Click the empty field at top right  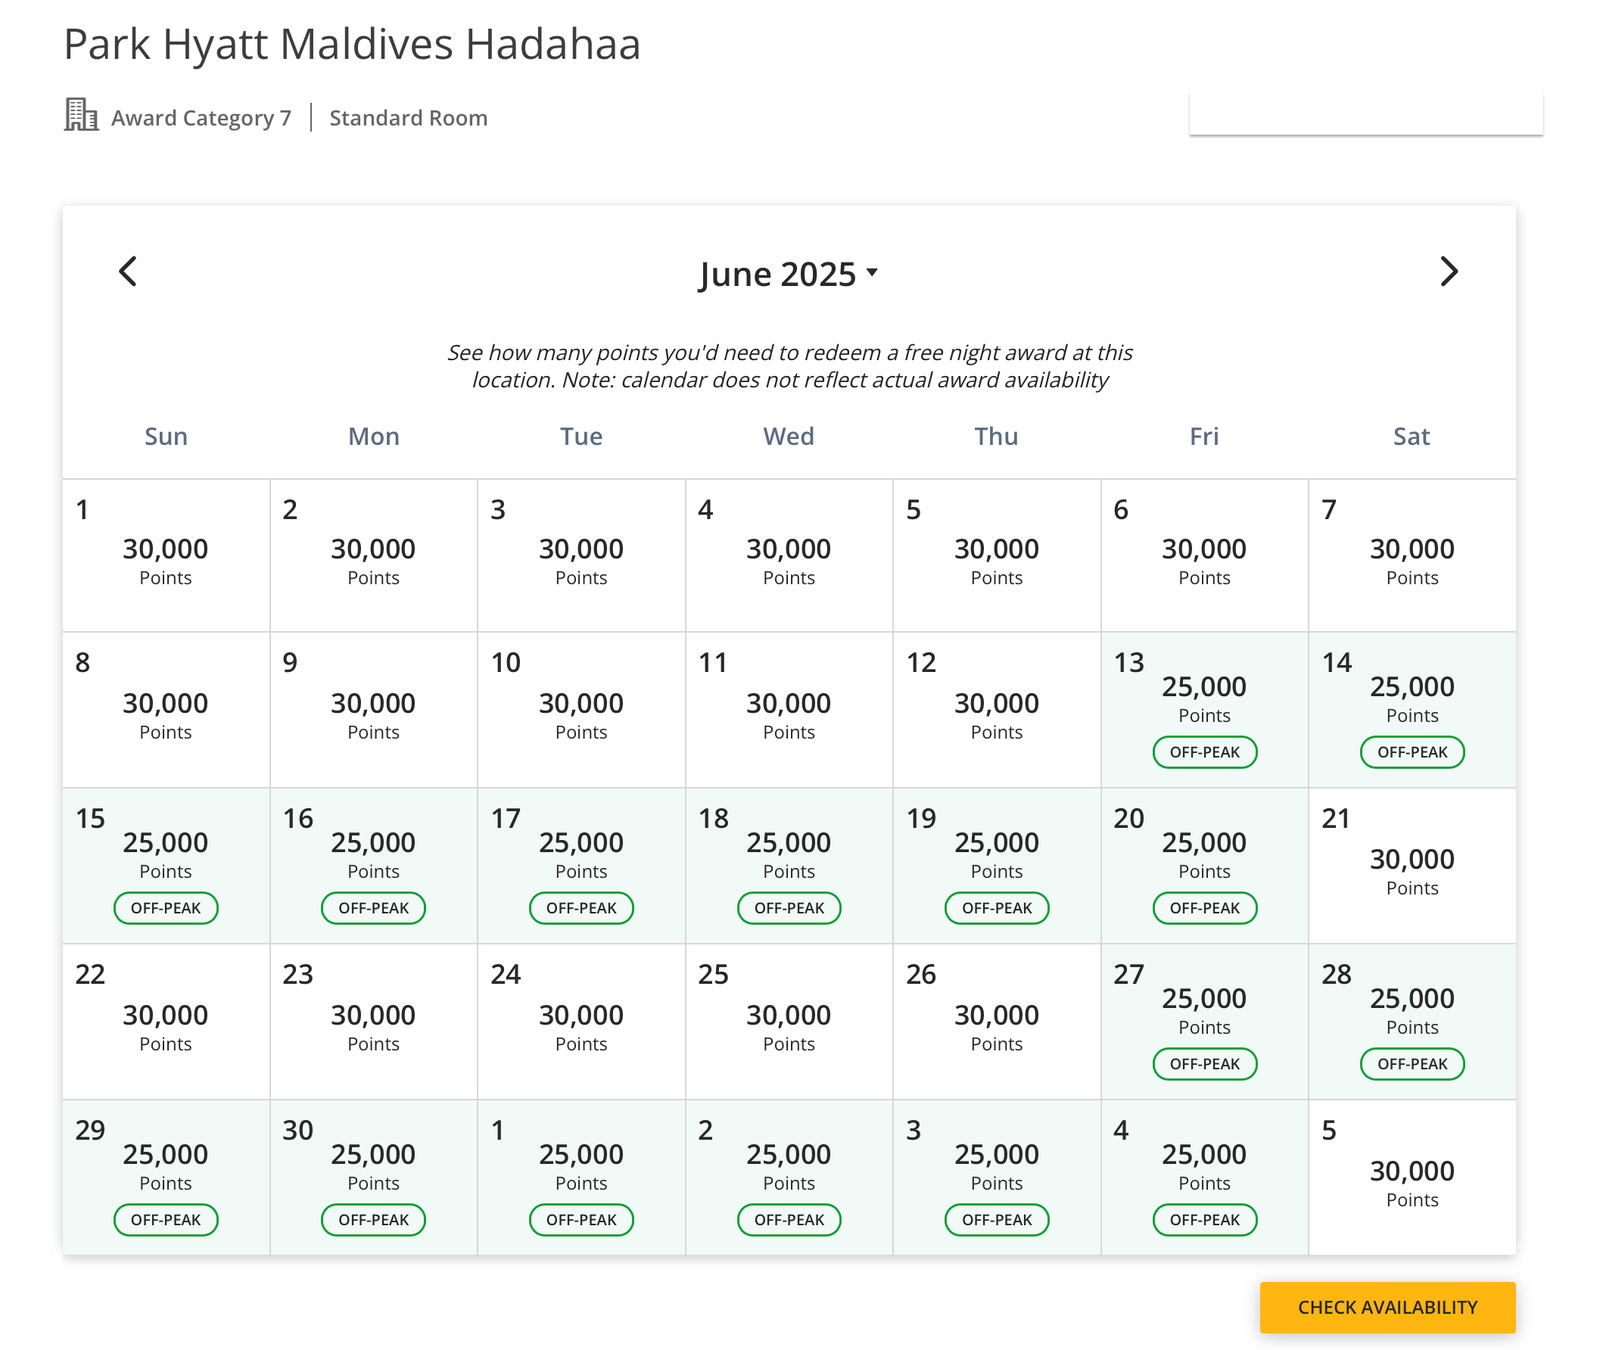(1365, 114)
